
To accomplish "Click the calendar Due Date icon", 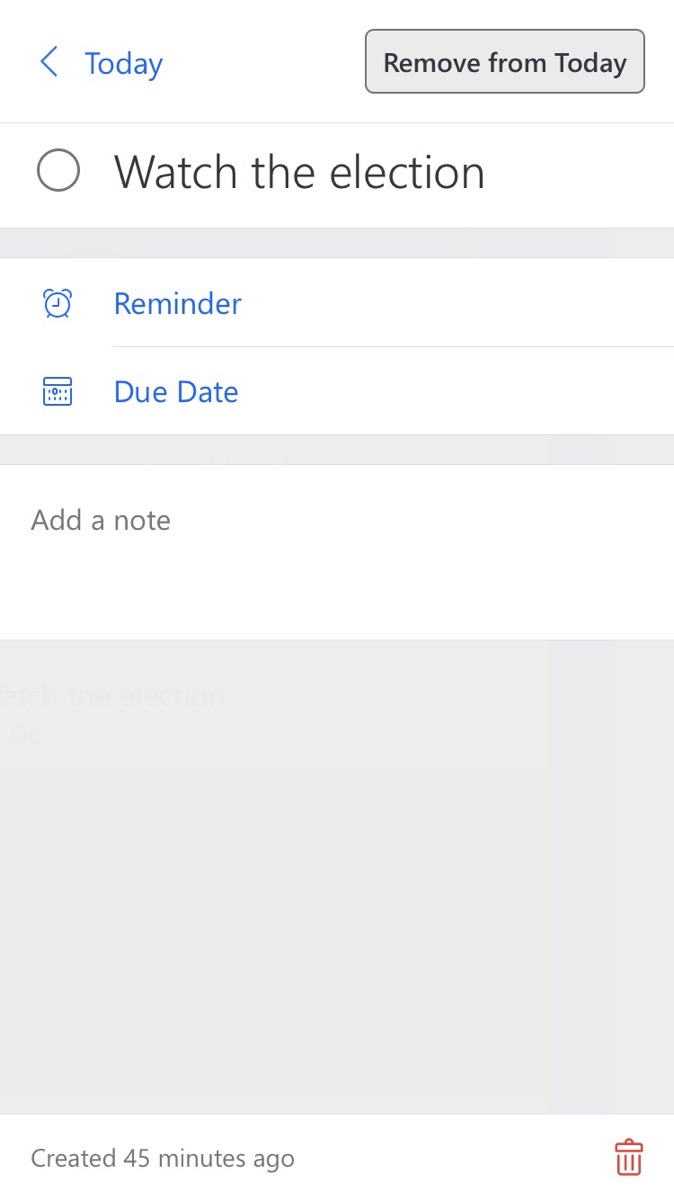I will point(58,391).
